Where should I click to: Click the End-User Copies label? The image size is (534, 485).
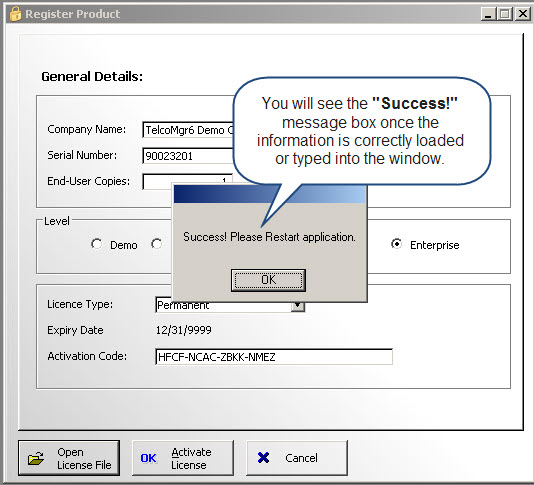89,181
